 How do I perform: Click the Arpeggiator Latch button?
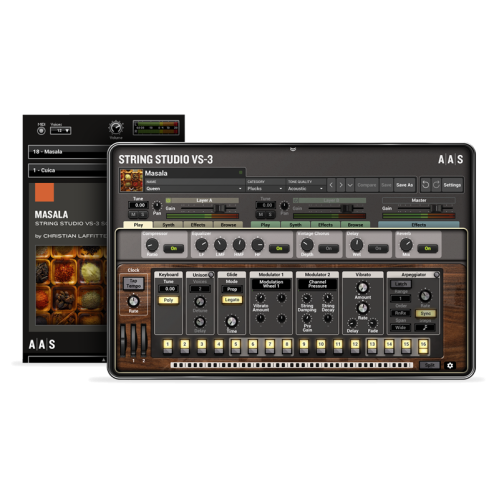[x=401, y=284]
